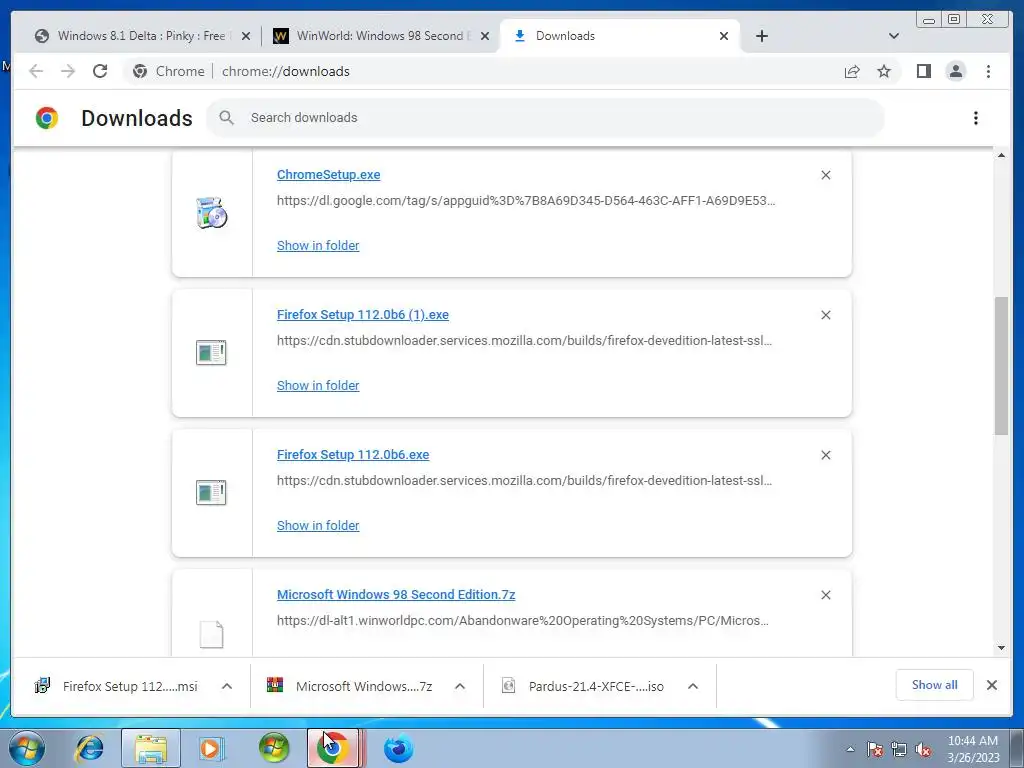This screenshot has height=768, width=1024.
Task: Remove Microsoft Windows 98 Second Edition.7z entry
Action: [825, 595]
